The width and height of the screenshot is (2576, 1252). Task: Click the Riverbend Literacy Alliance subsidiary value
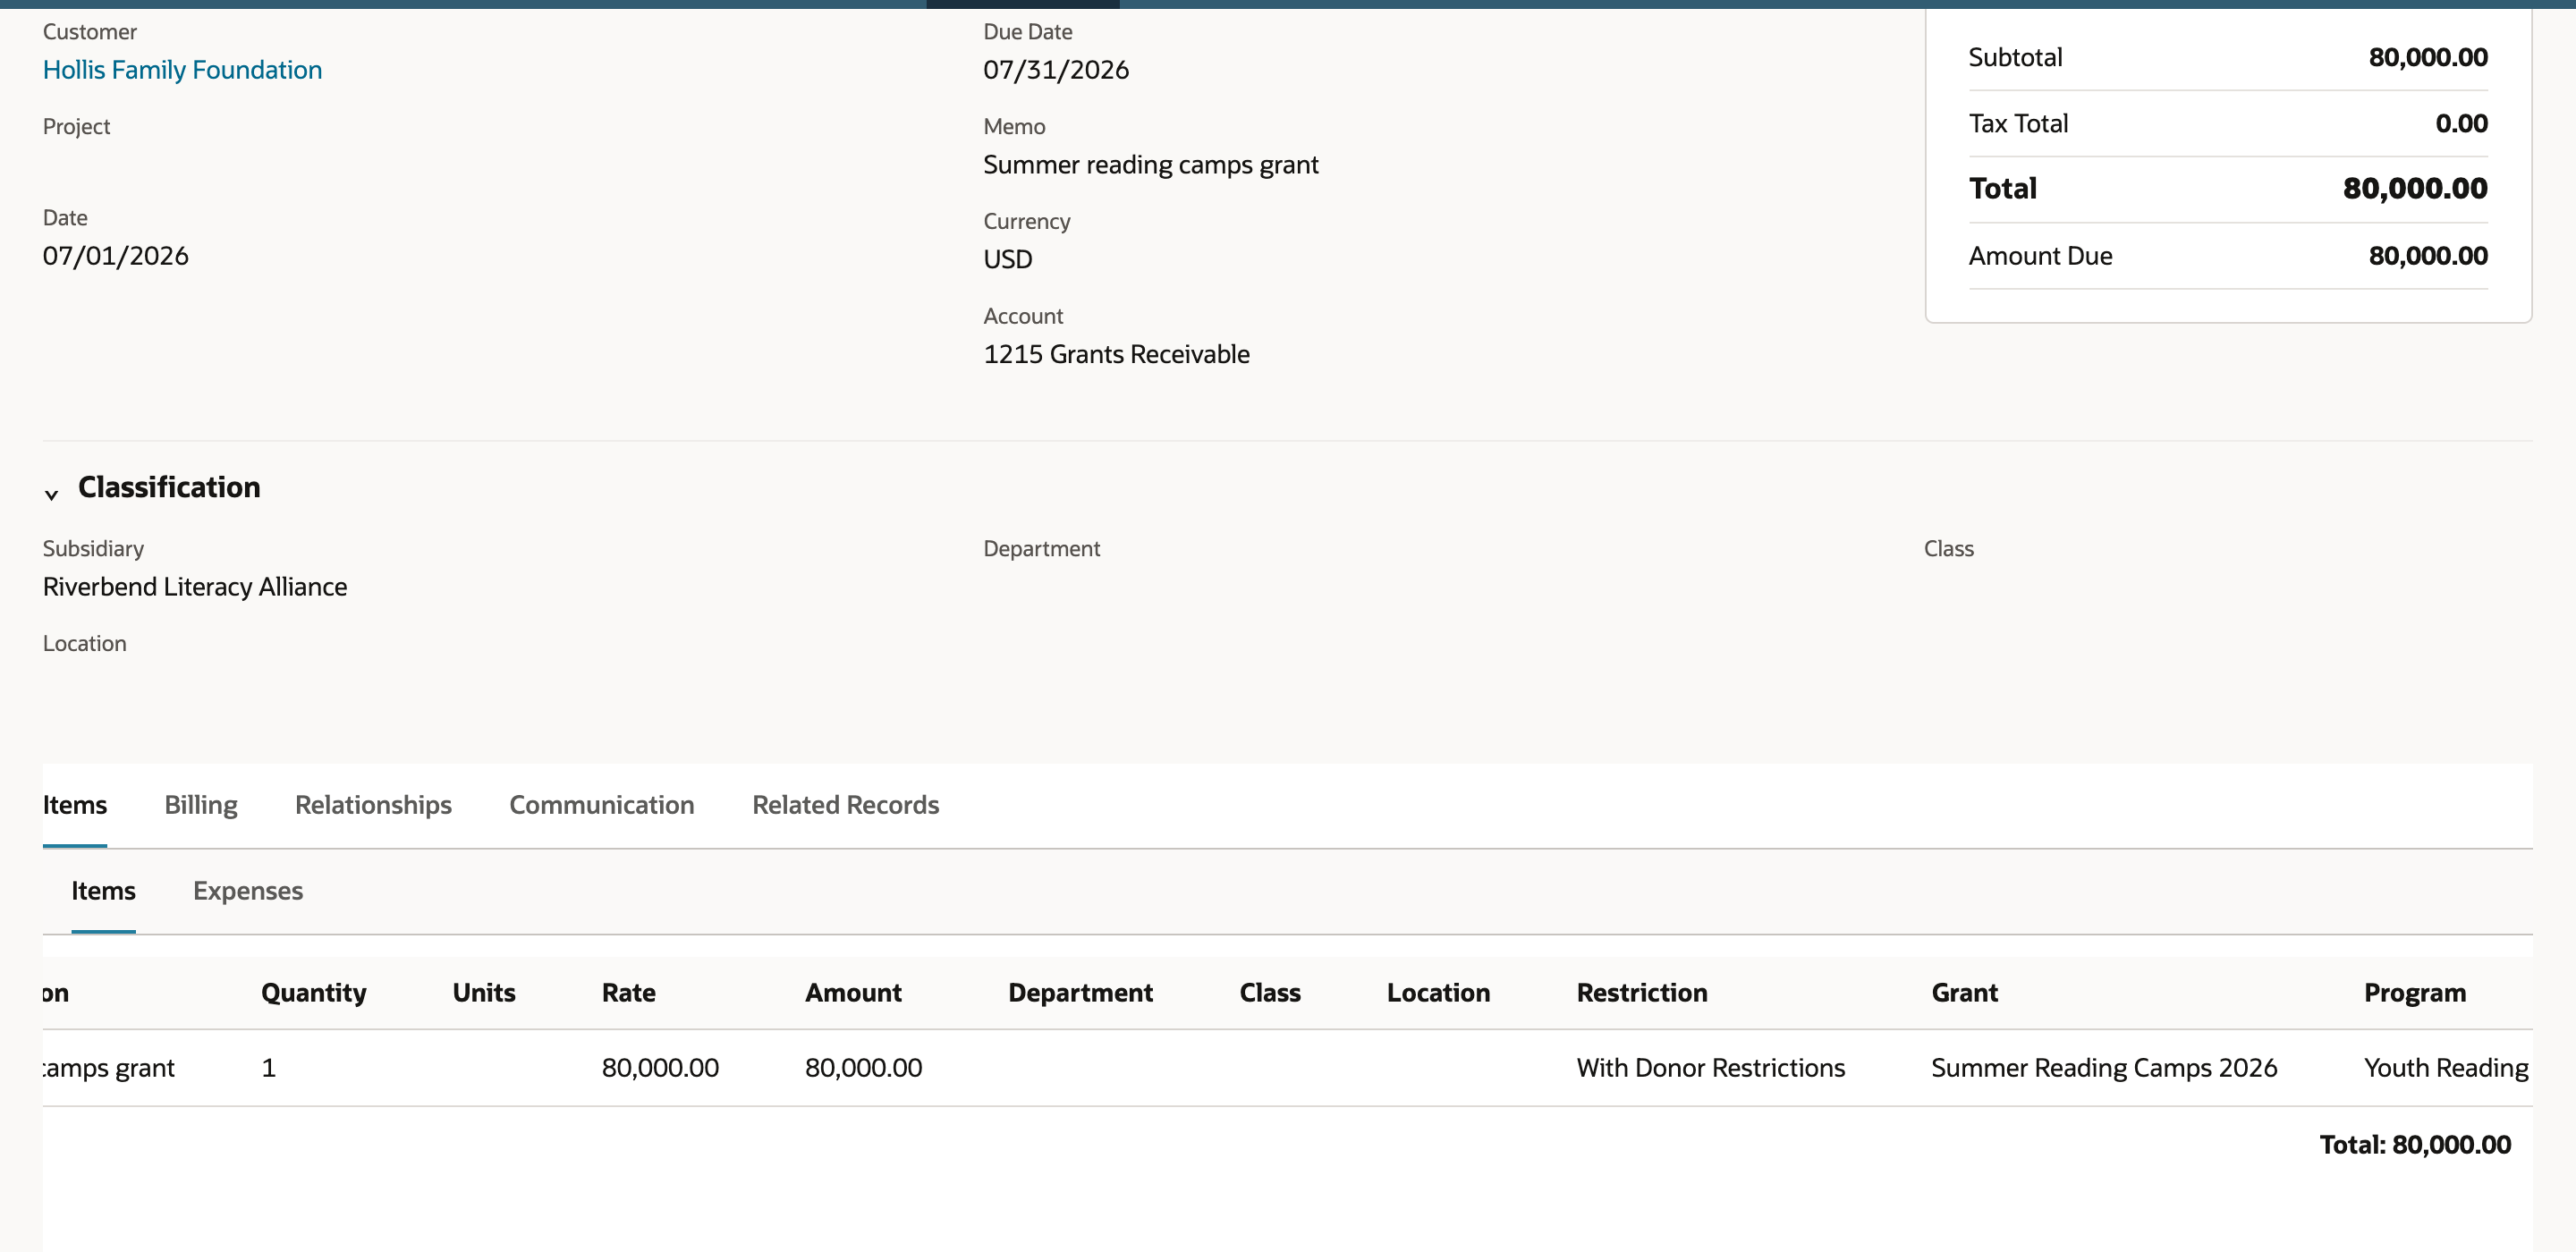point(195,587)
